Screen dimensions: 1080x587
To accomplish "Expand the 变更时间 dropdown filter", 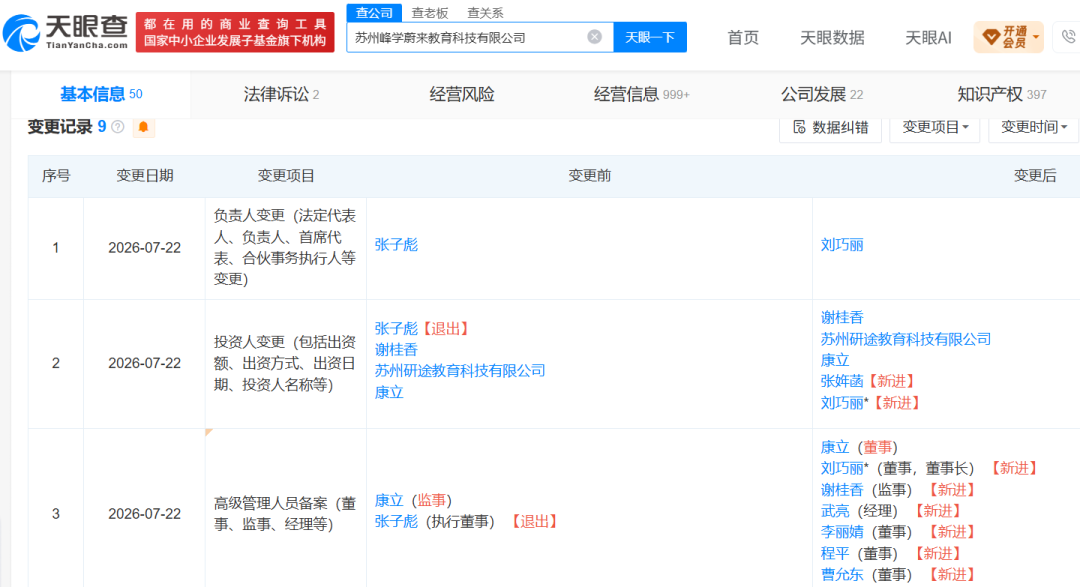I will (1033, 127).
